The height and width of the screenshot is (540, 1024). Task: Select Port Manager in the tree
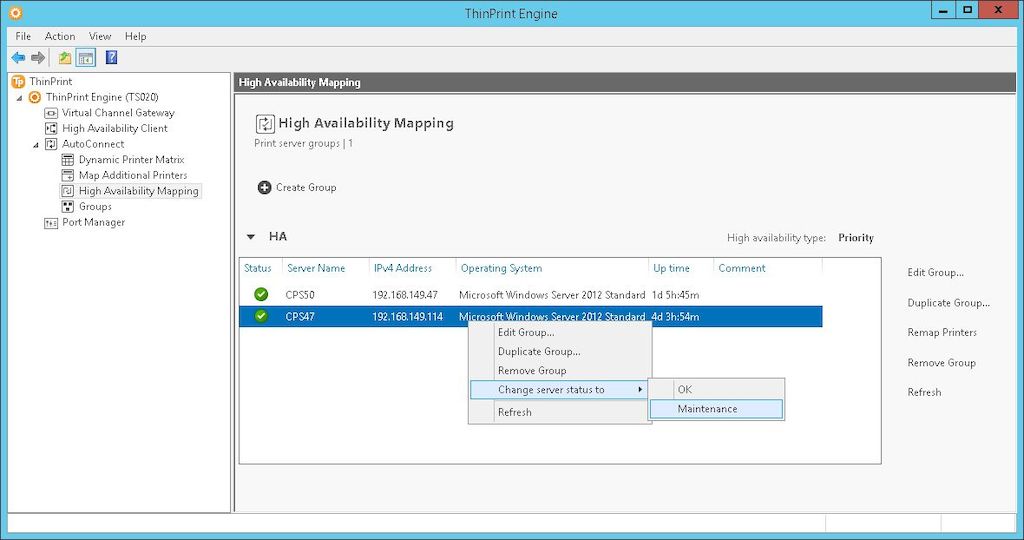(93, 223)
